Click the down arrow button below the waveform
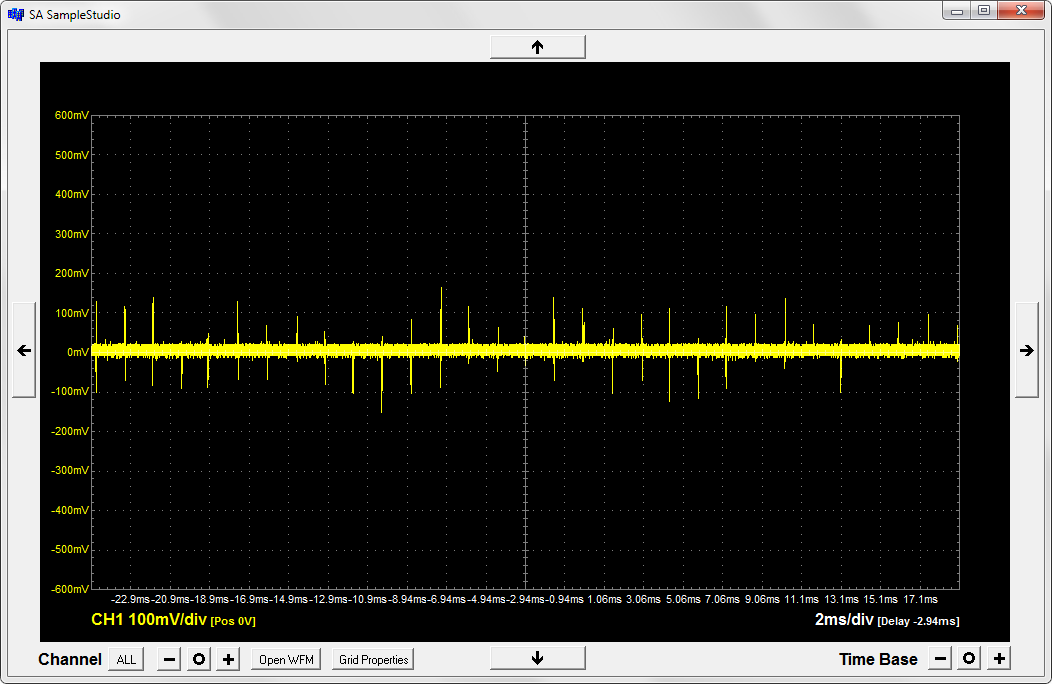Viewport: 1052px width, 684px height. tap(537, 658)
